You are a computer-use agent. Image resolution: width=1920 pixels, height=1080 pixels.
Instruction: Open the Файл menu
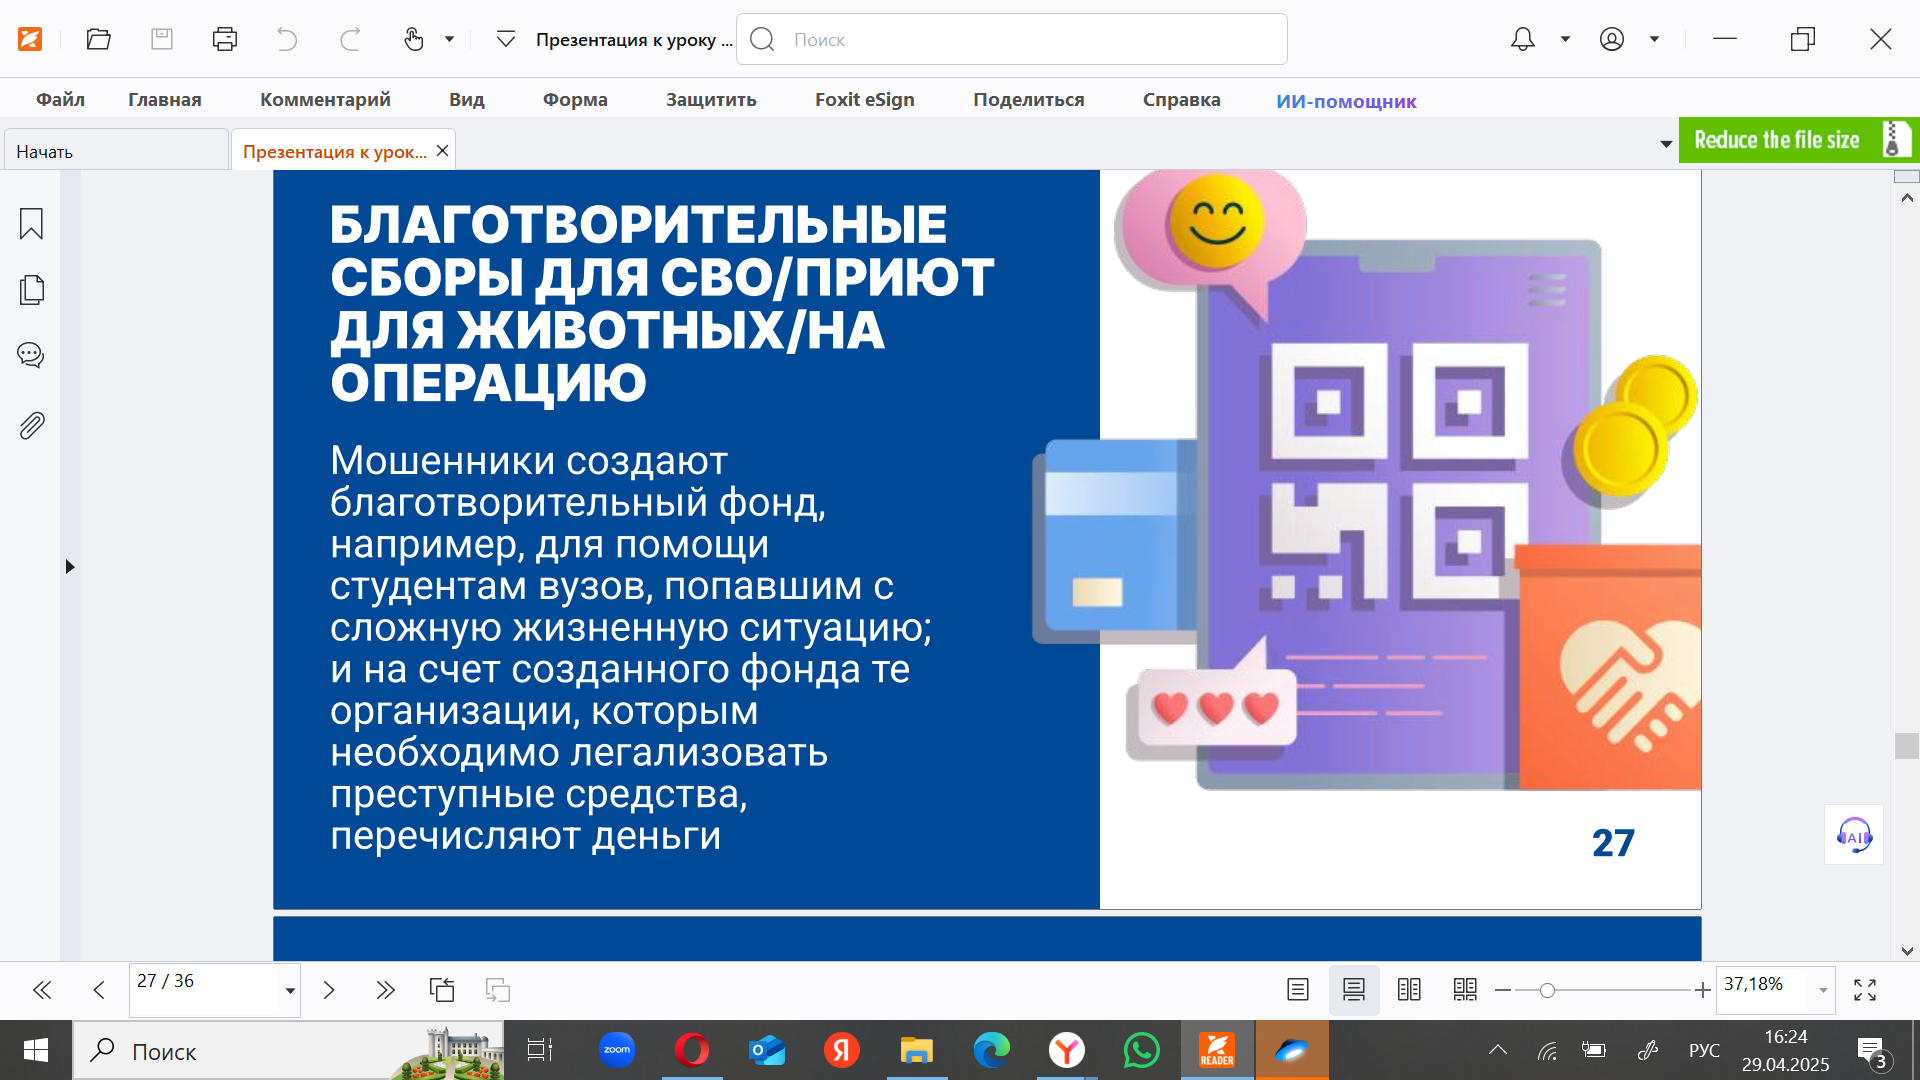[x=60, y=100]
